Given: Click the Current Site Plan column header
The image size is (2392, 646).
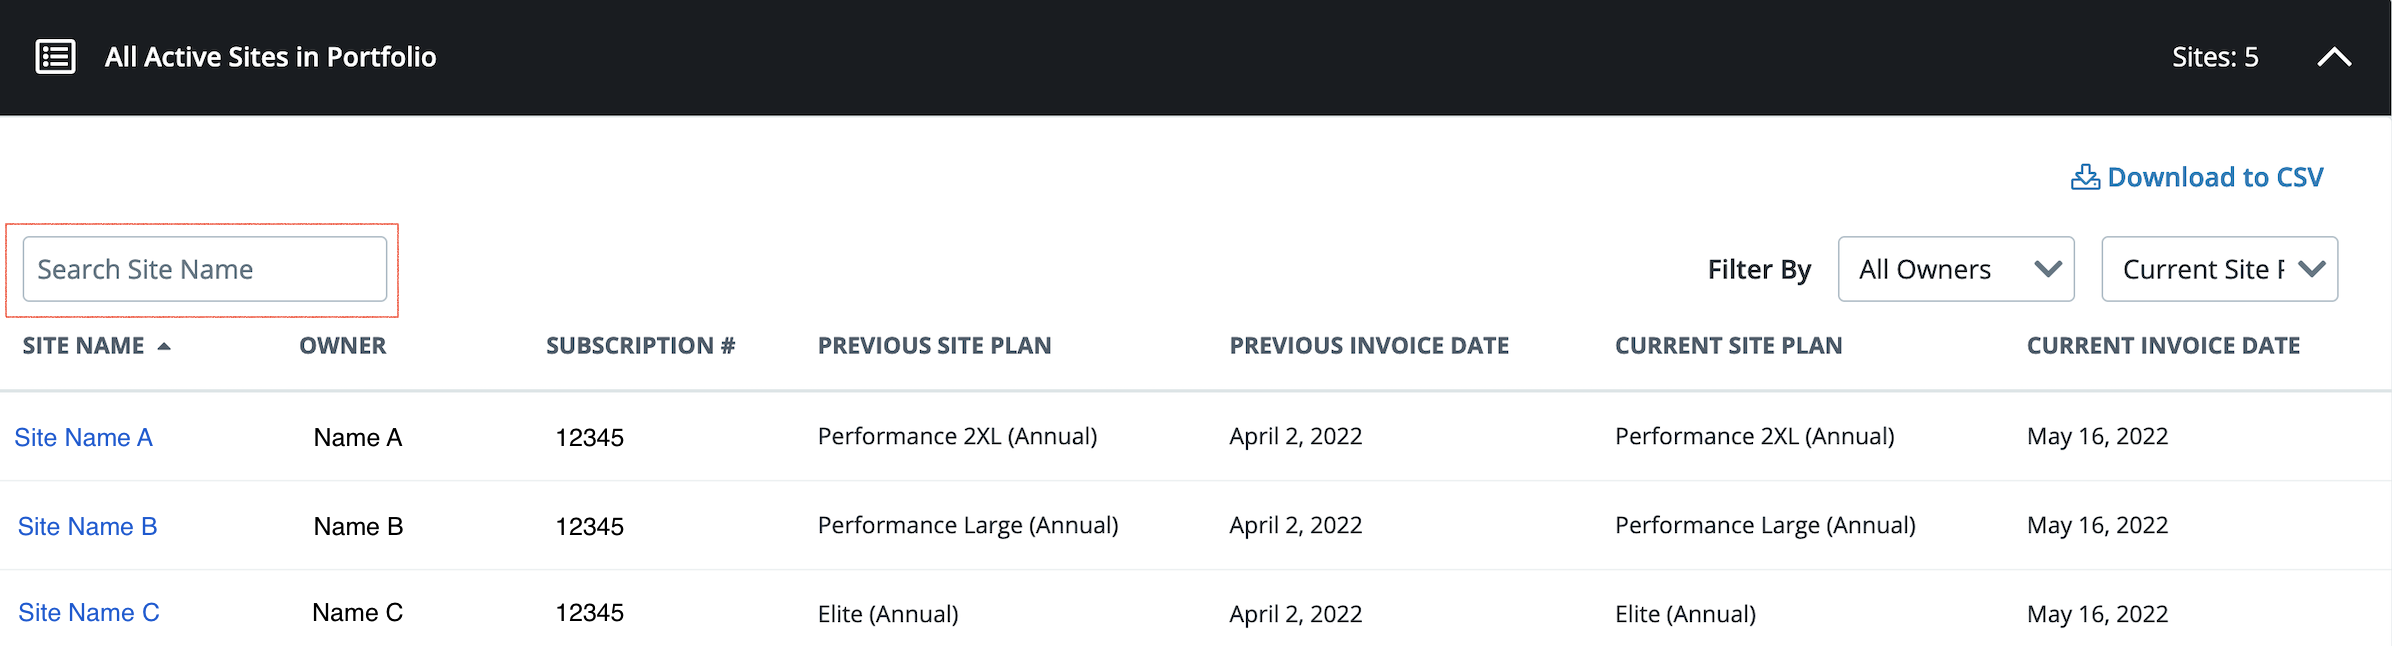Looking at the screenshot, I should click(x=1728, y=346).
